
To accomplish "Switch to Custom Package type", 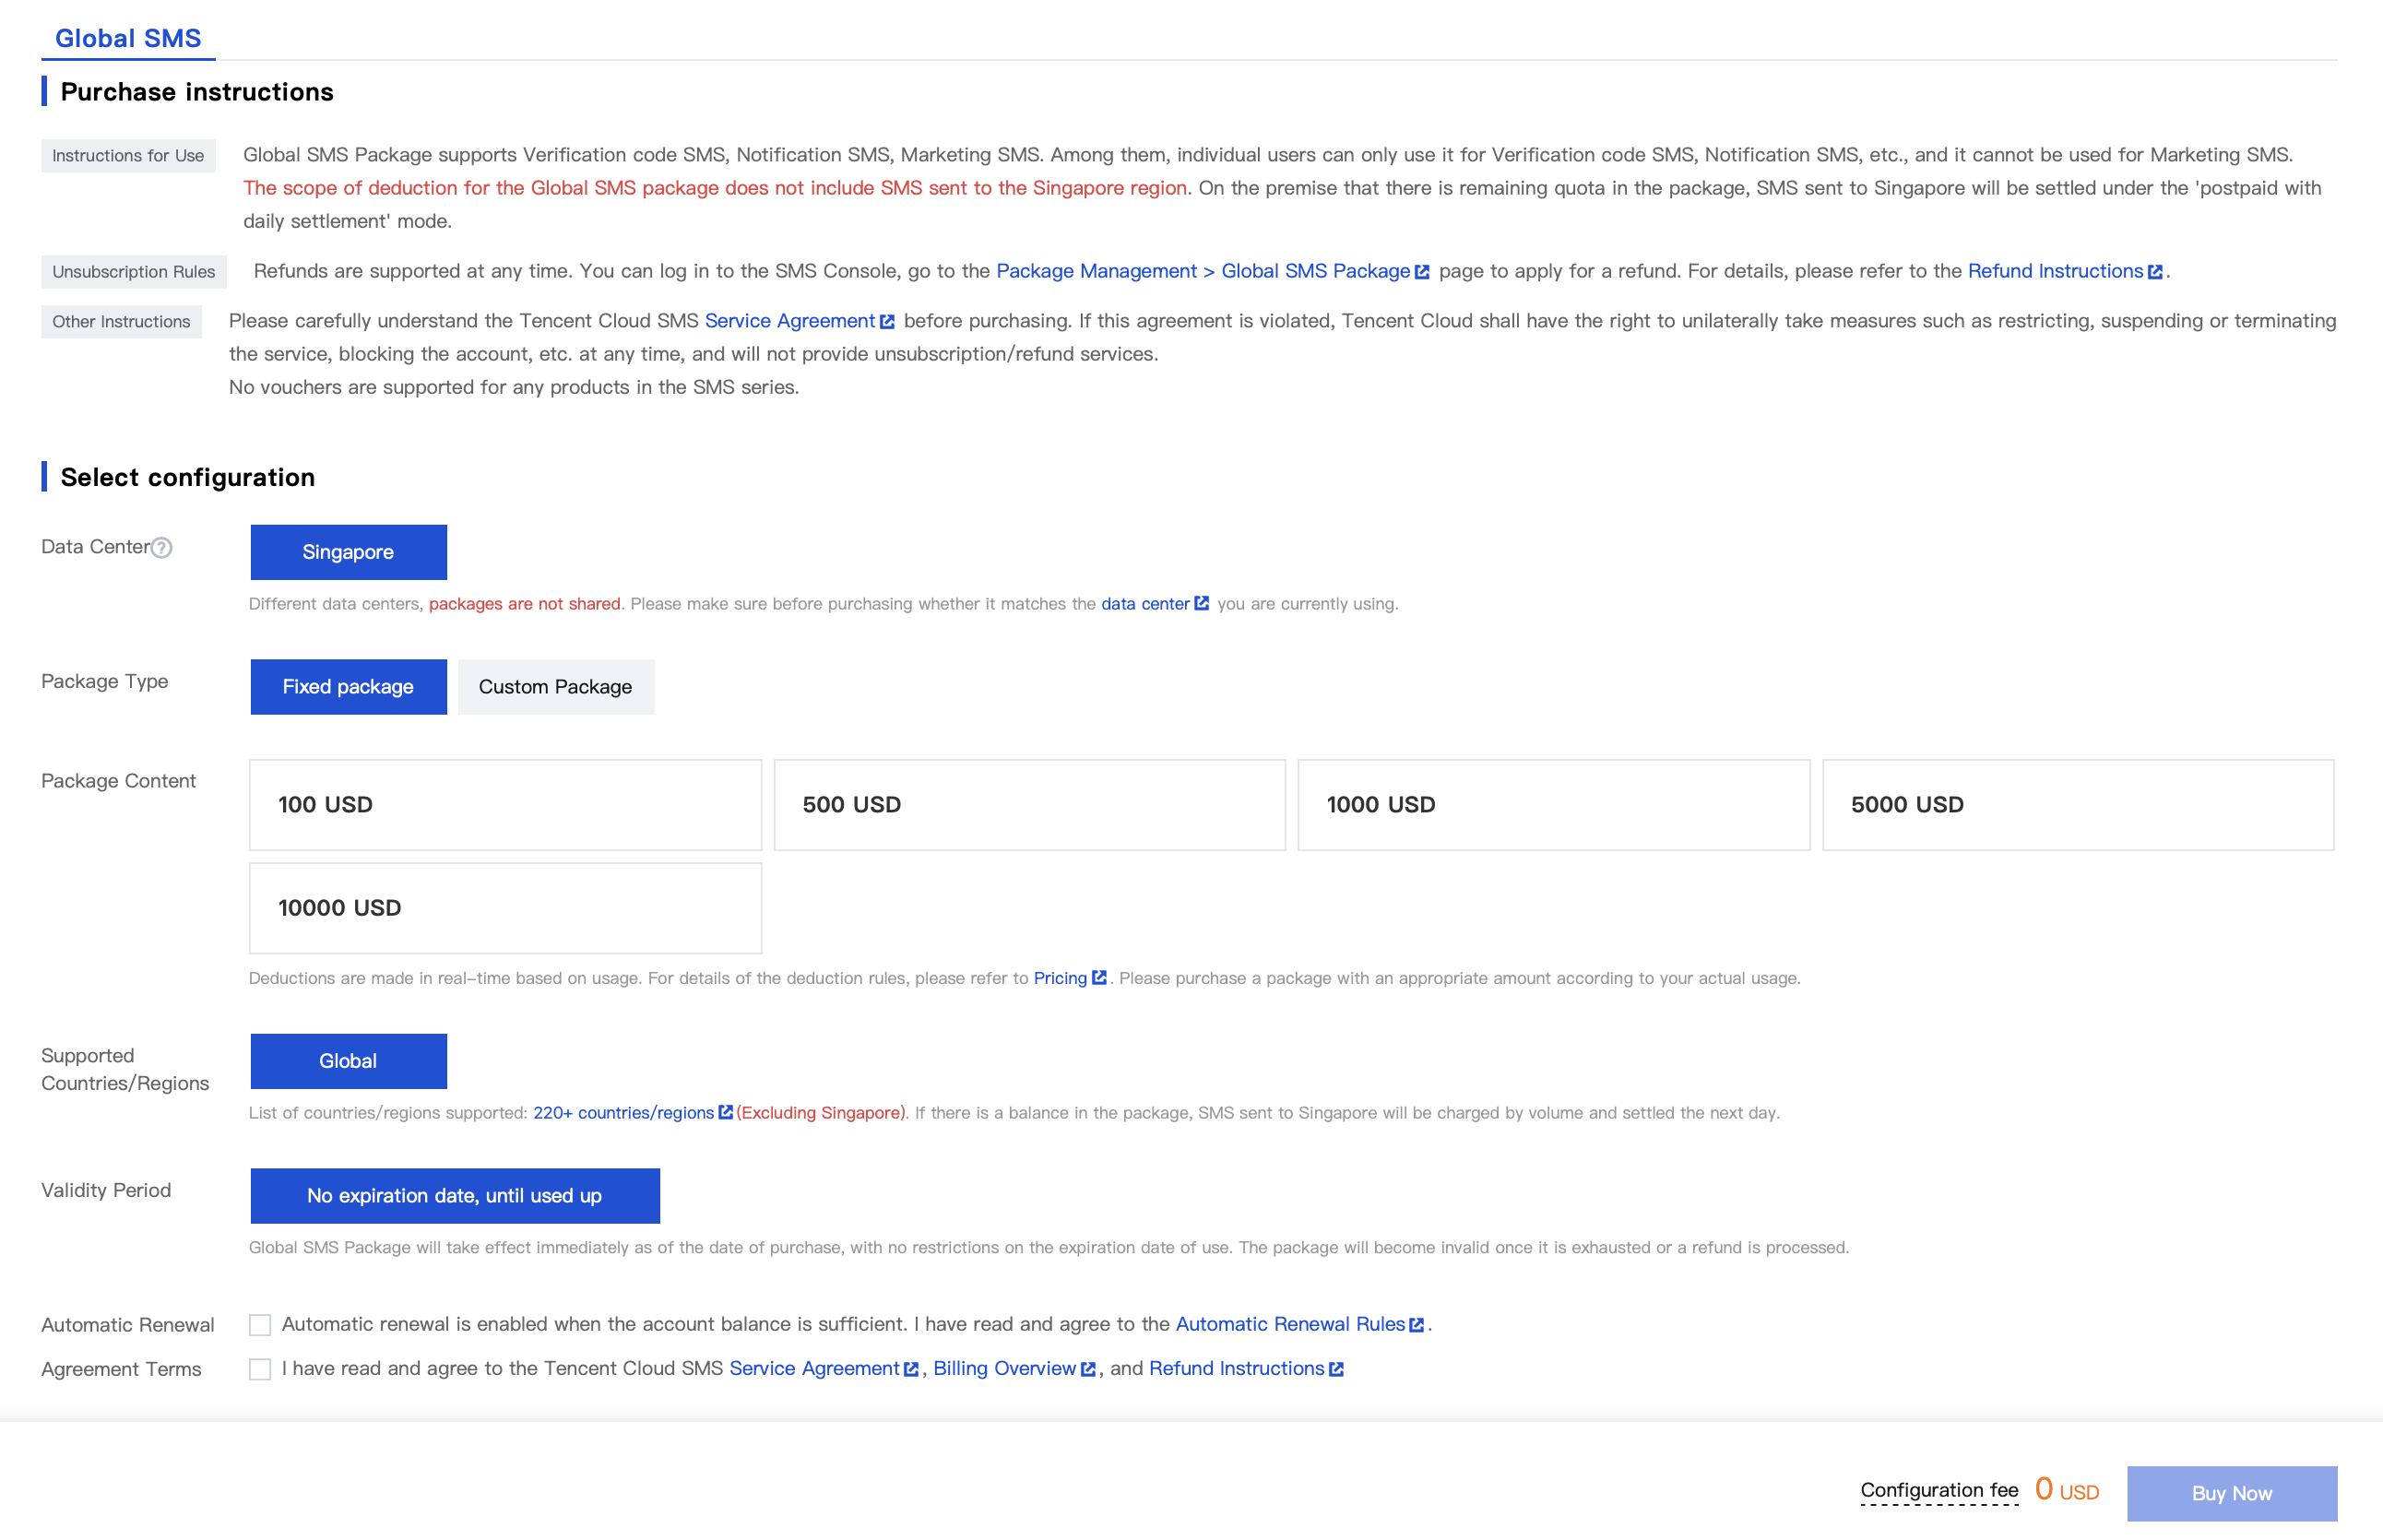I will point(555,686).
